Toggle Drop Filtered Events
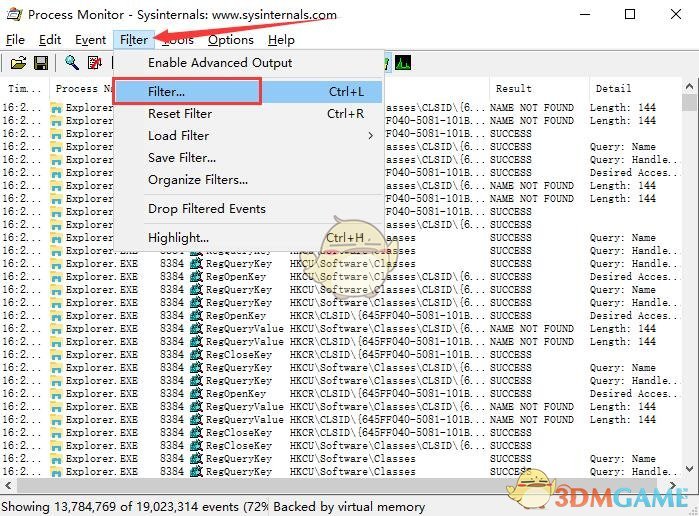Screen dimensions: 699x516 point(249,209)
